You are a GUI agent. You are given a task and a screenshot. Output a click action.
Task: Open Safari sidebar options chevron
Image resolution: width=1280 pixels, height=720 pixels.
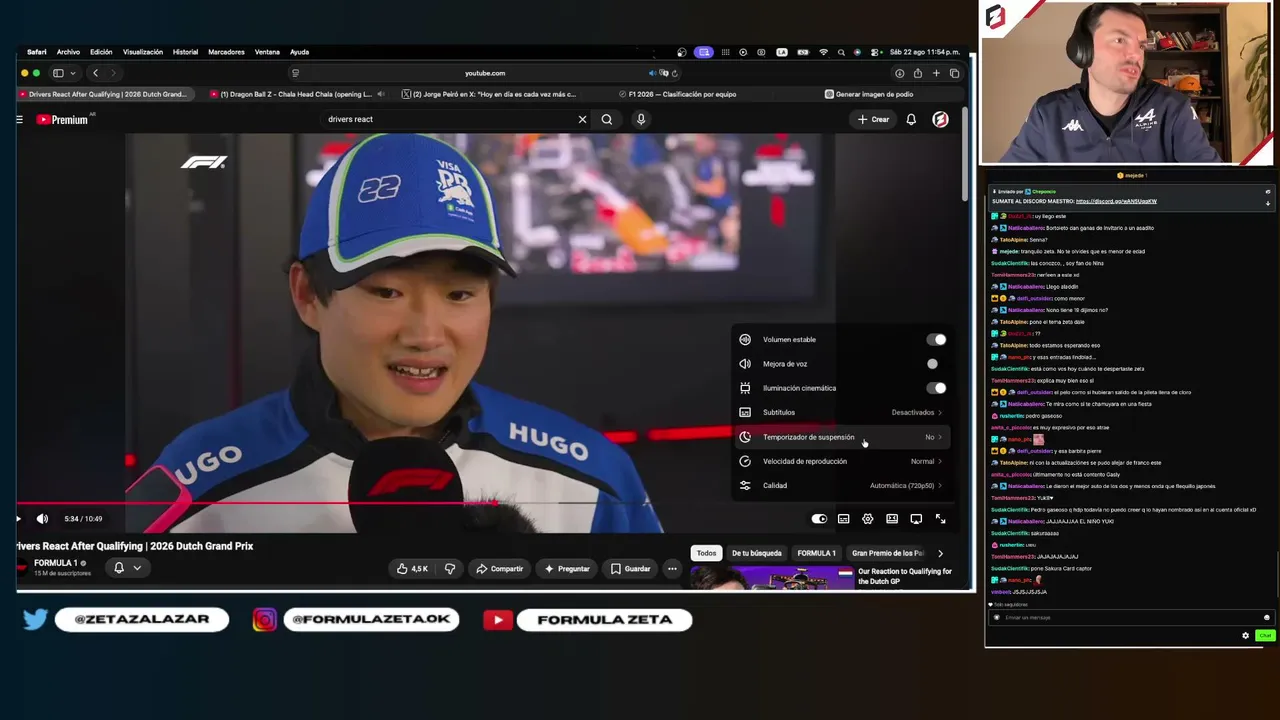pos(72,73)
